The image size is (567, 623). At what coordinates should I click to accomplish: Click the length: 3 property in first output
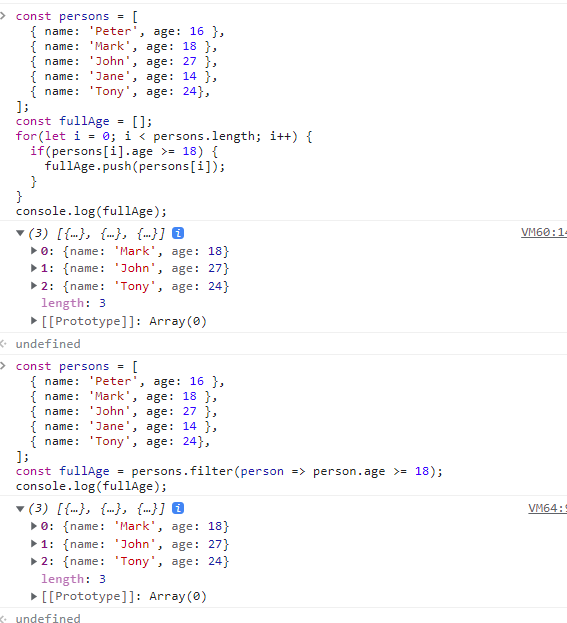click(74, 303)
